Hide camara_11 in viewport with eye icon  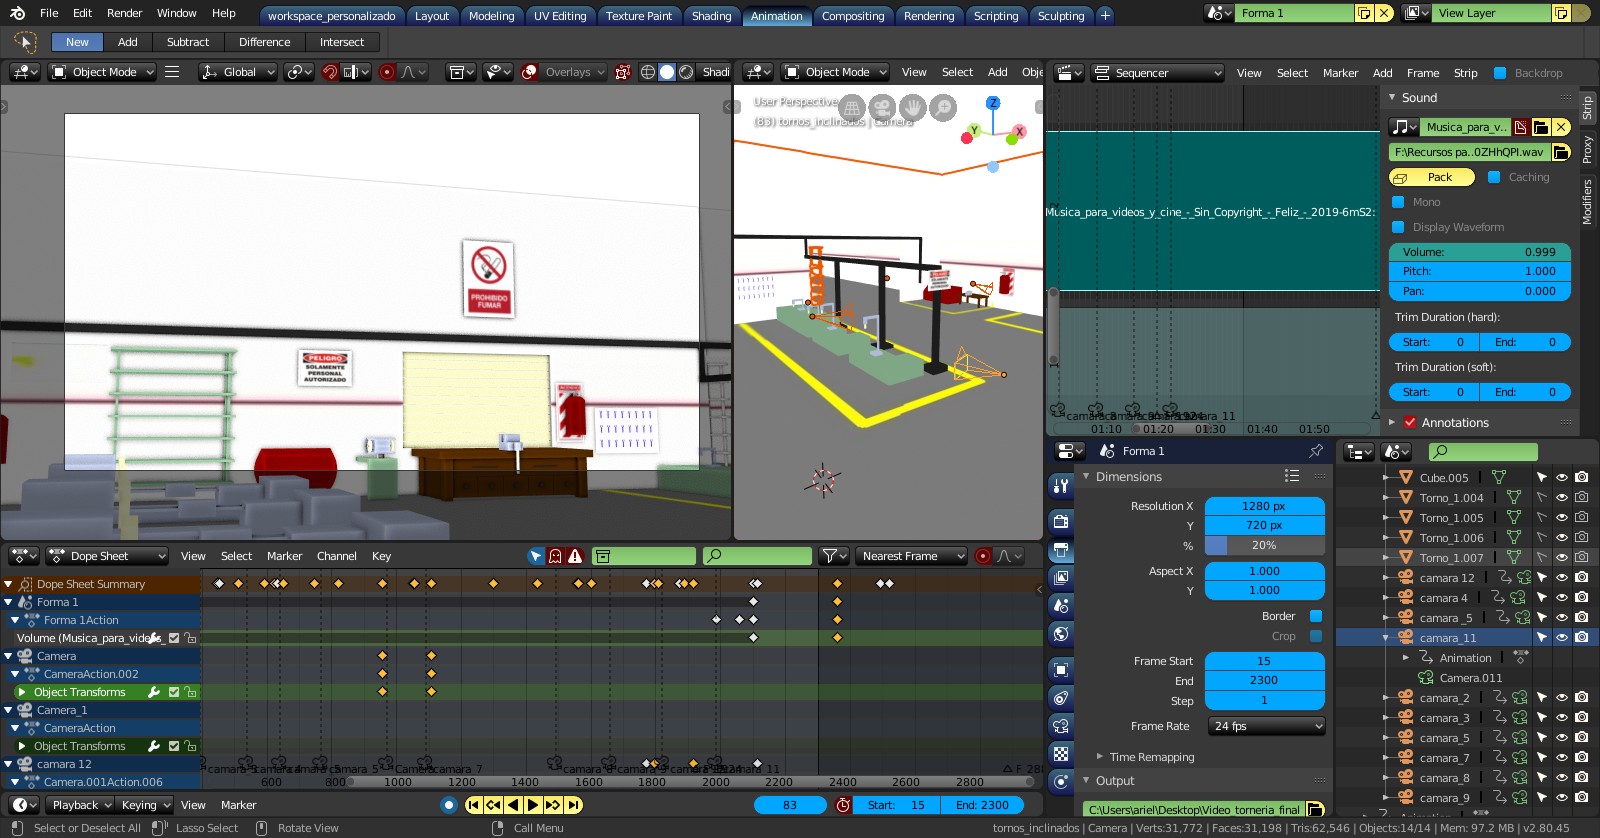point(1561,637)
